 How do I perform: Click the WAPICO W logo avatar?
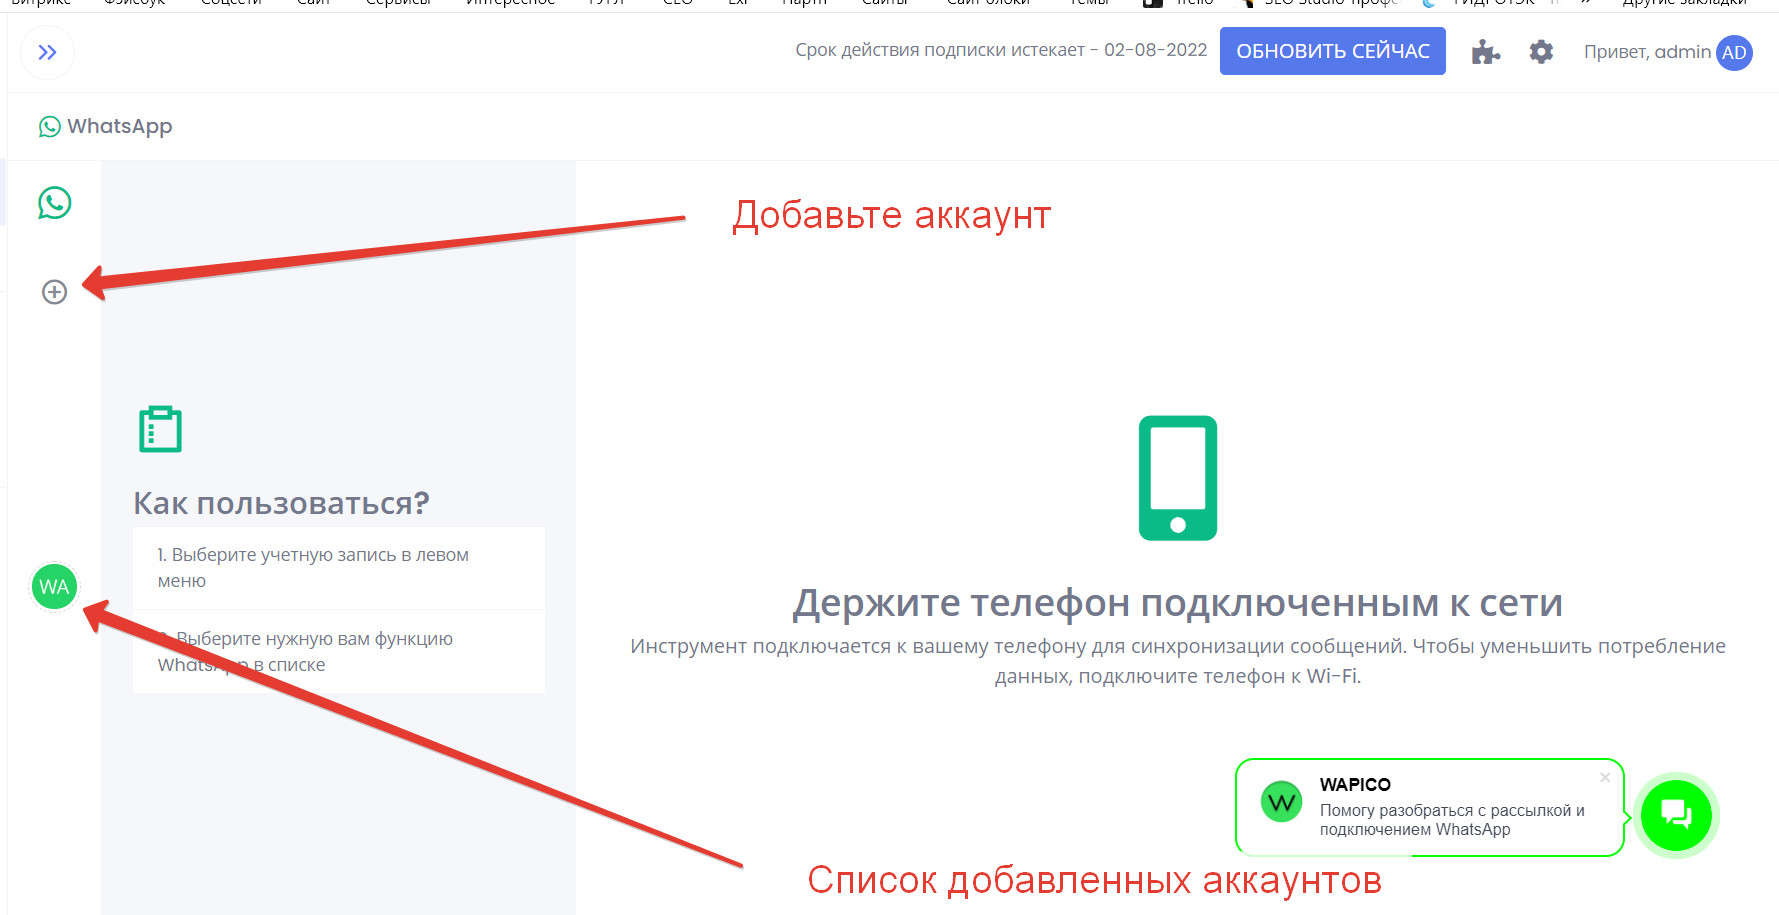click(x=1281, y=801)
